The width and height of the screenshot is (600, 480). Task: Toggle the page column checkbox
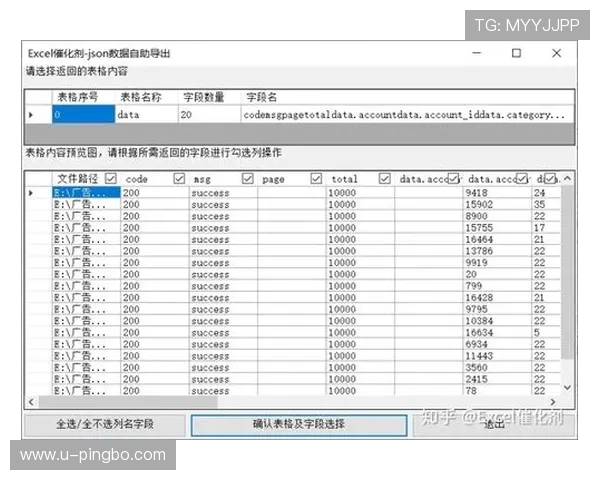click(316, 178)
